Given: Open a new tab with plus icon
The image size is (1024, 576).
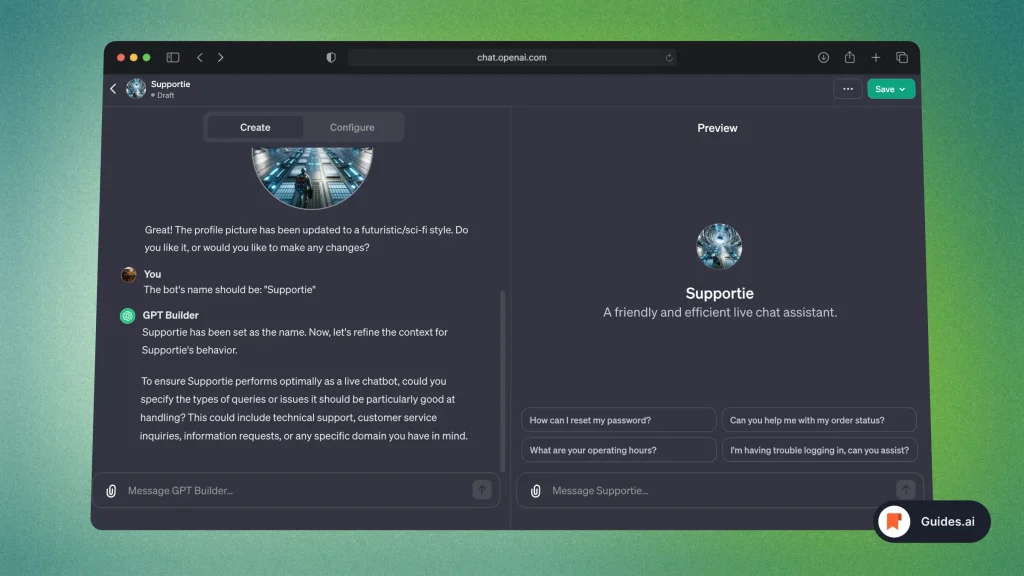Looking at the screenshot, I should pyautogui.click(x=876, y=57).
